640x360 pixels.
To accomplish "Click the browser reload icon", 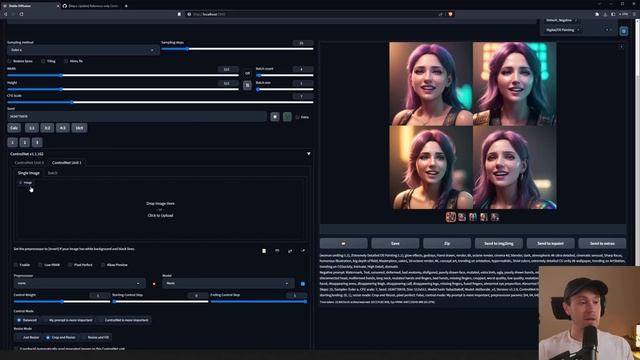I will (x=21, y=14).
